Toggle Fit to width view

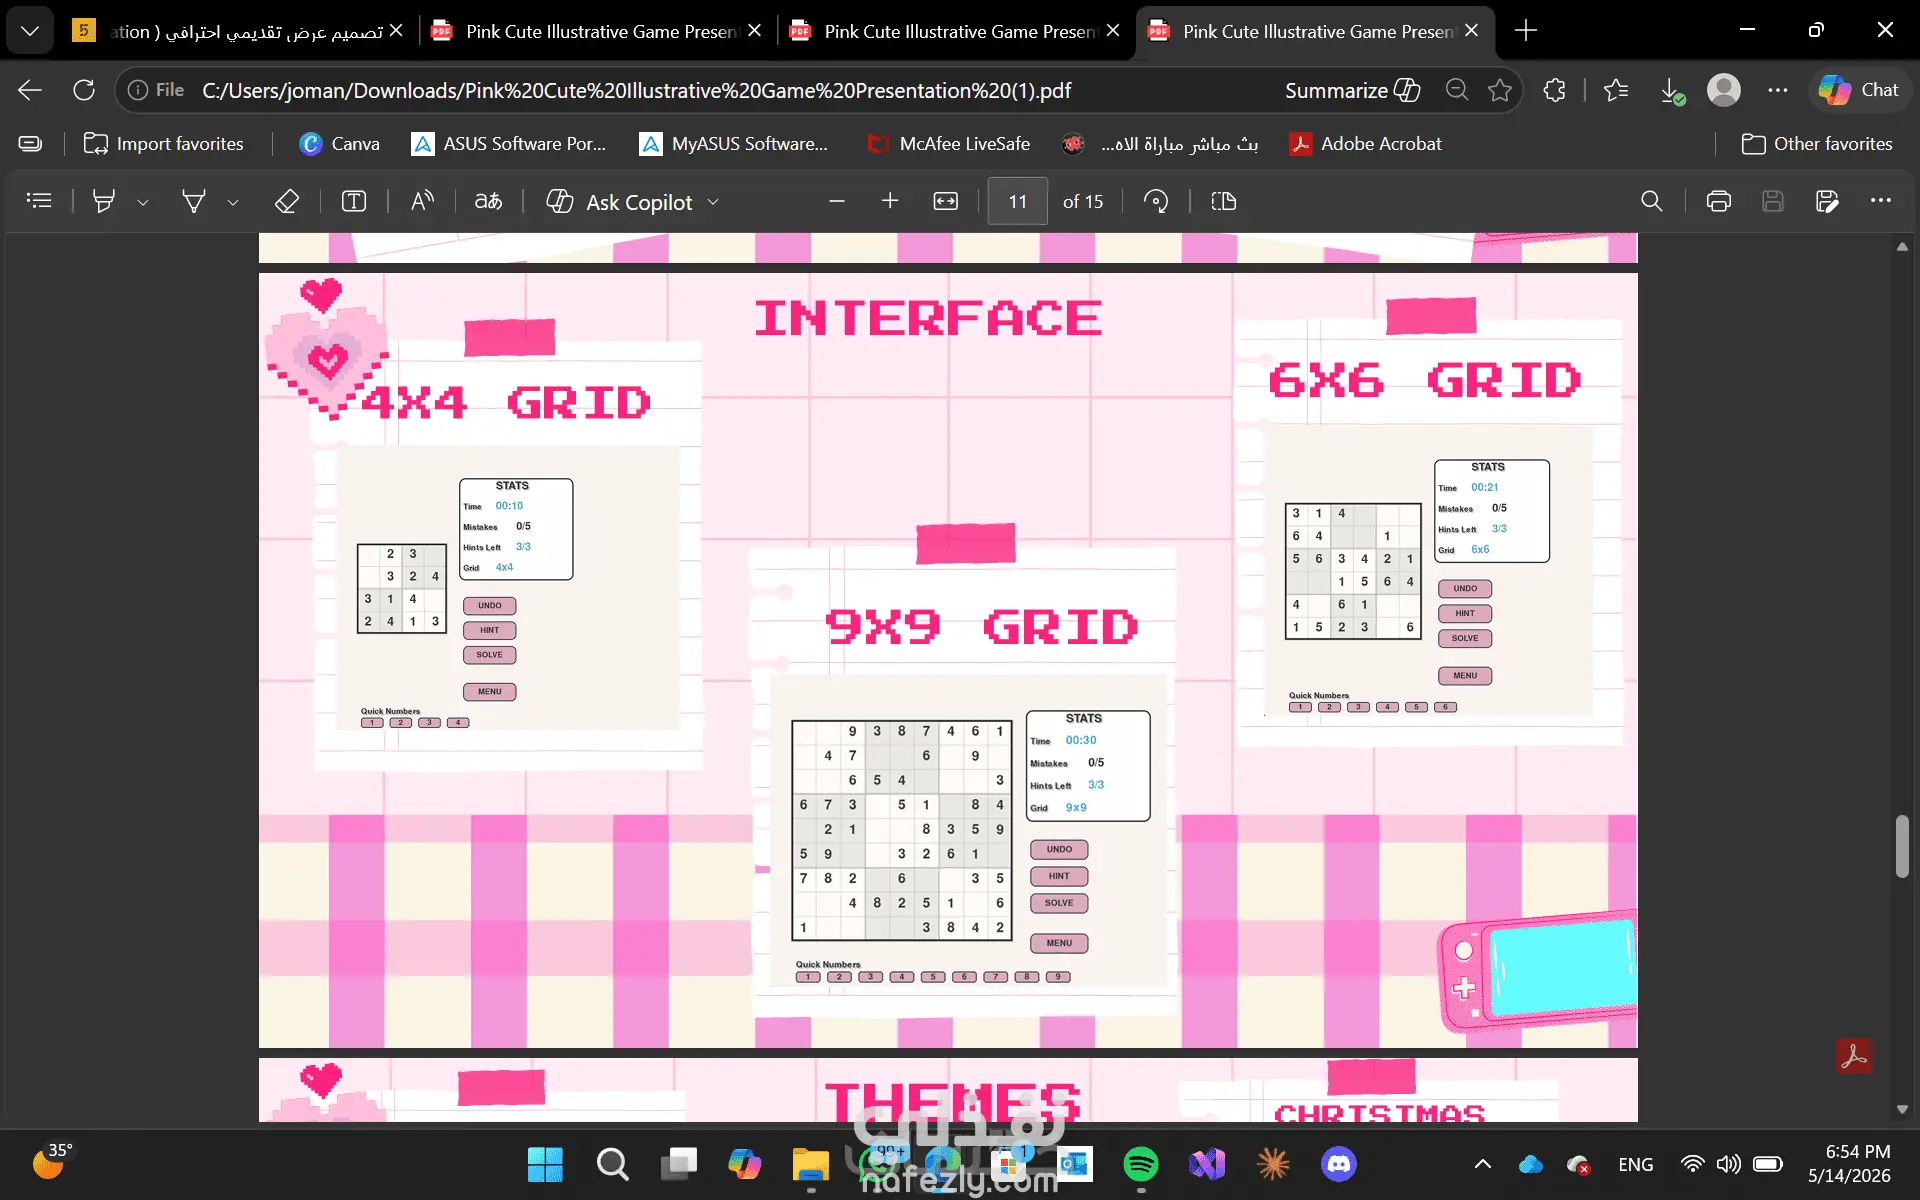point(945,201)
